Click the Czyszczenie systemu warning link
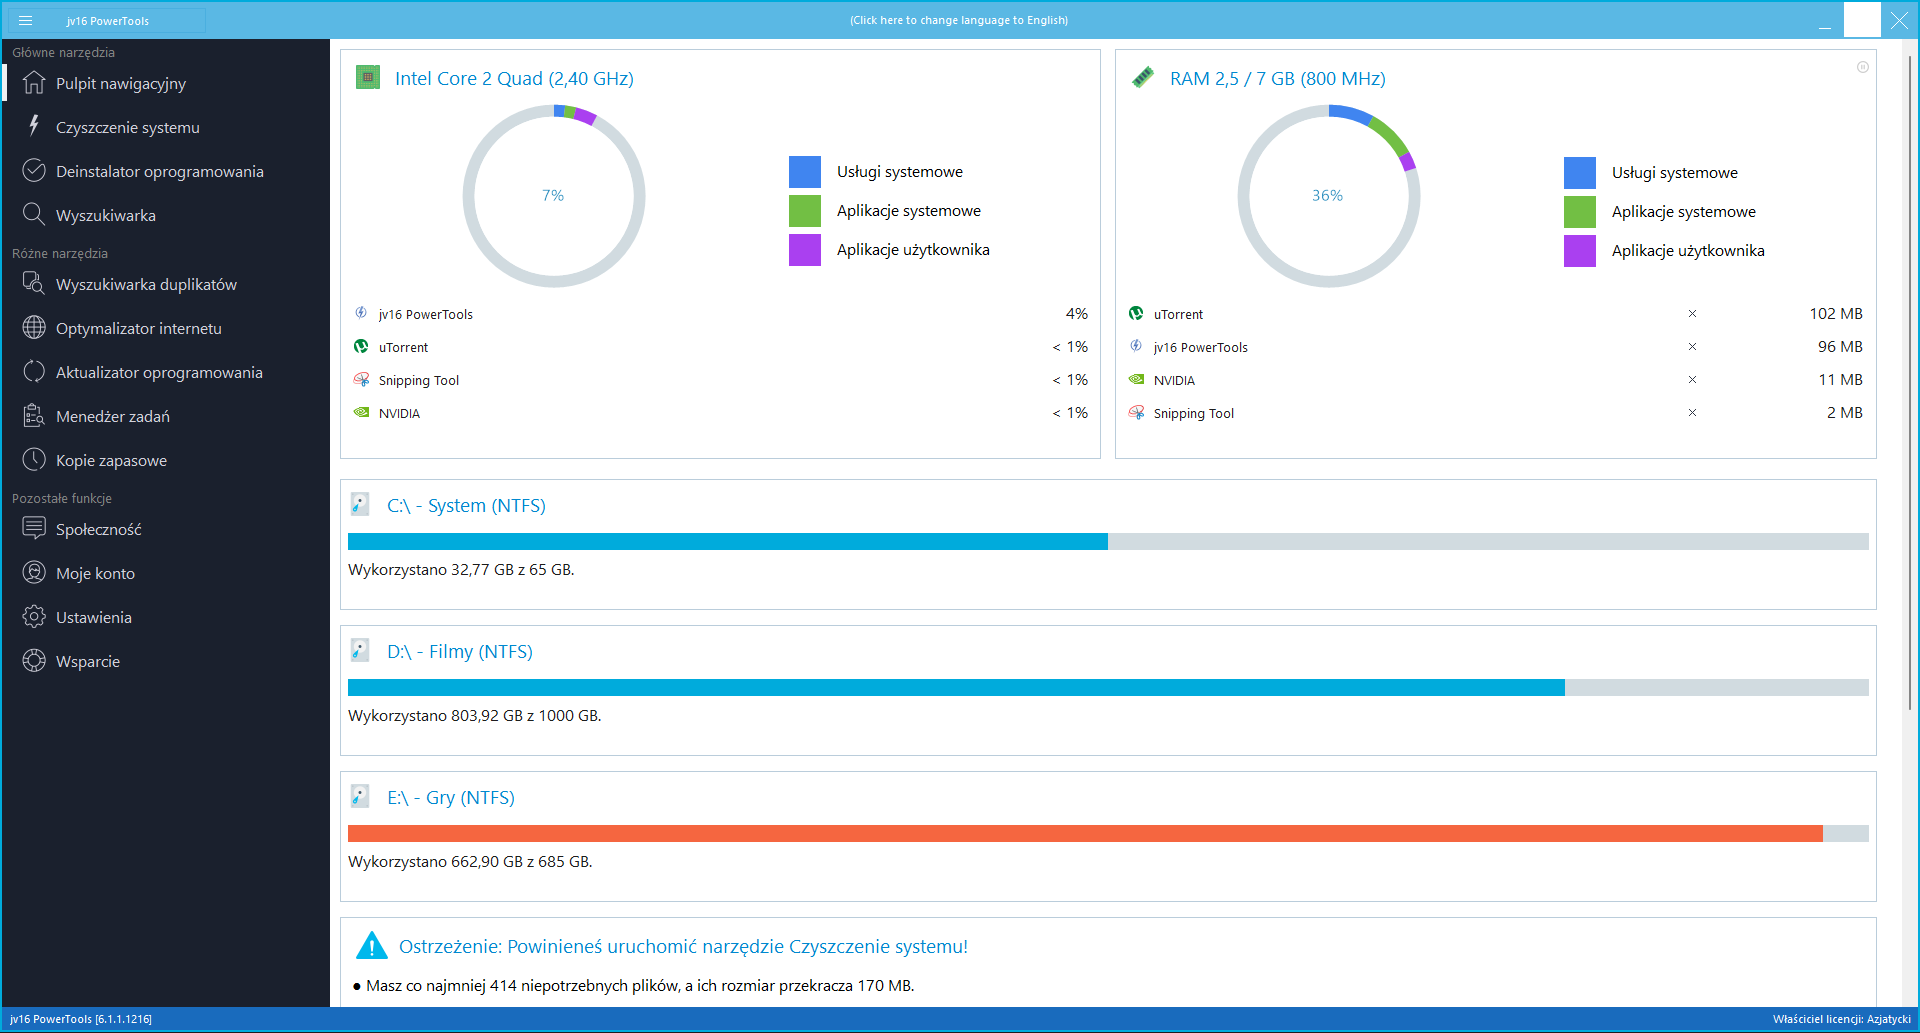The image size is (1920, 1033). coord(683,946)
